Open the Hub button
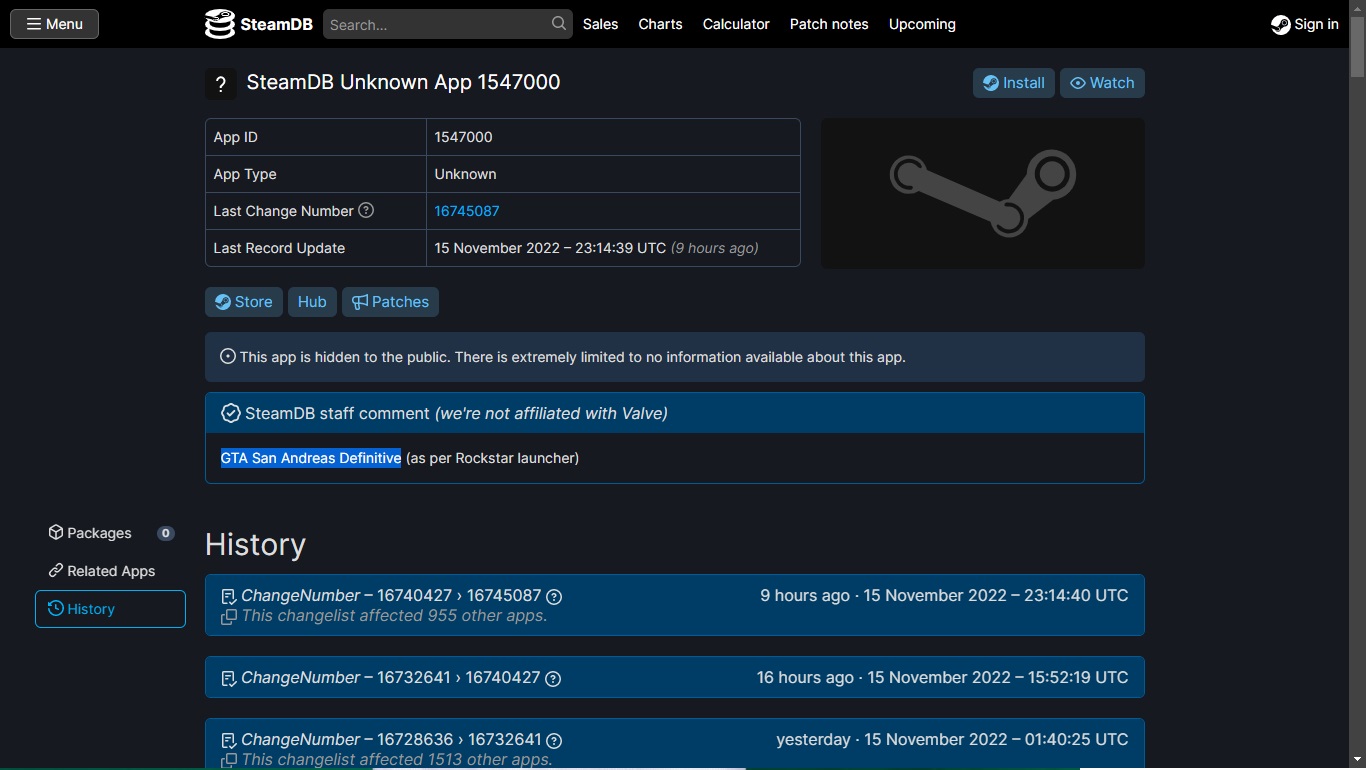Viewport: 1366px width, 770px height. pyautogui.click(x=312, y=302)
